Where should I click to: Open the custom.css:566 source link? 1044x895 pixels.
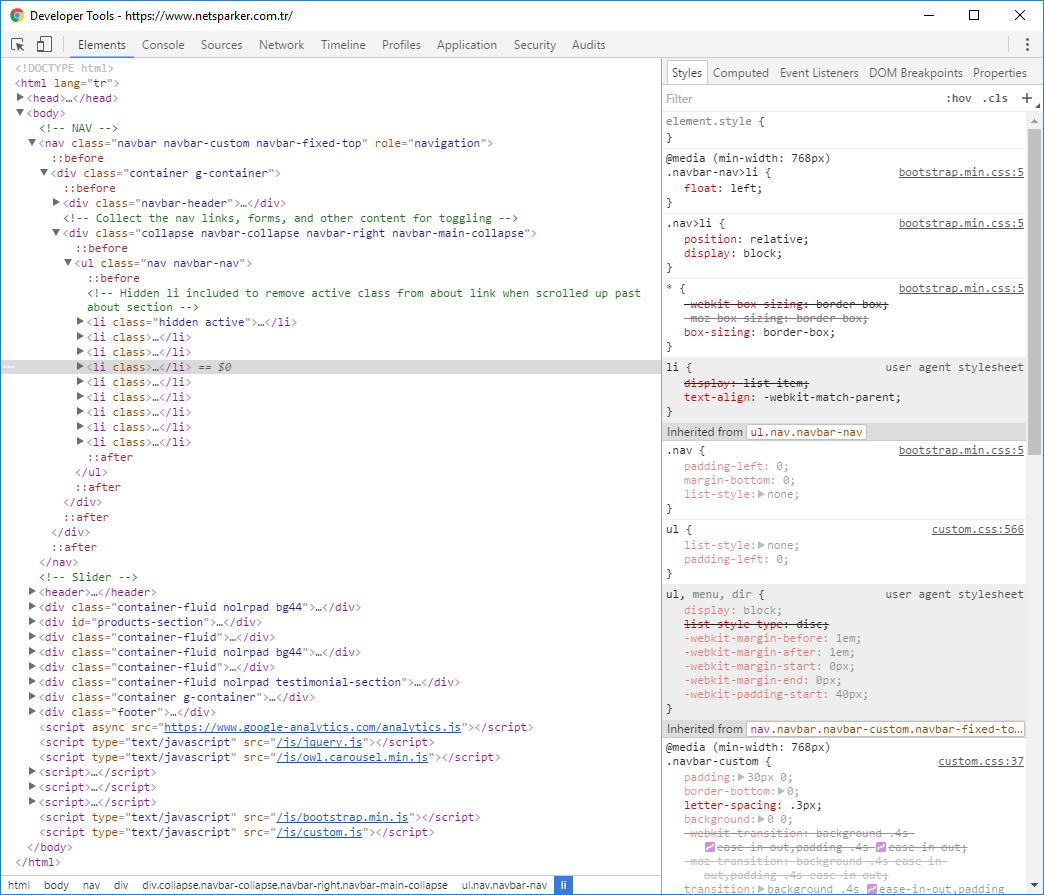(x=977, y=529)
